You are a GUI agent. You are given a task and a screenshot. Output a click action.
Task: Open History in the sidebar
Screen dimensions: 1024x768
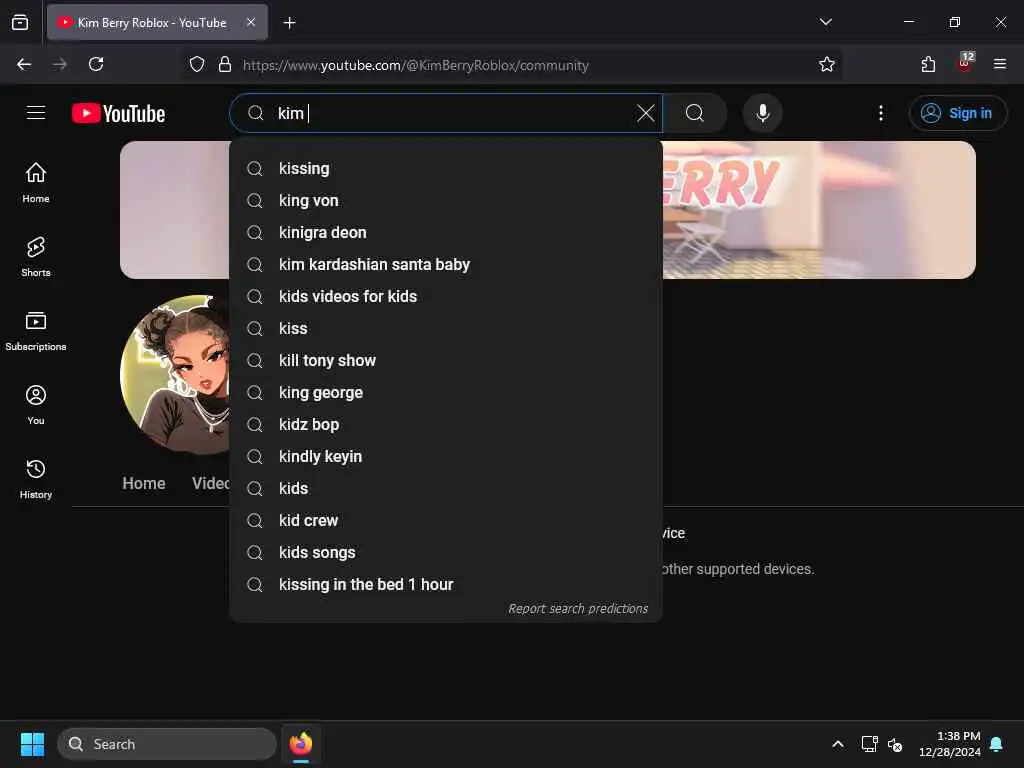point(36,479)
